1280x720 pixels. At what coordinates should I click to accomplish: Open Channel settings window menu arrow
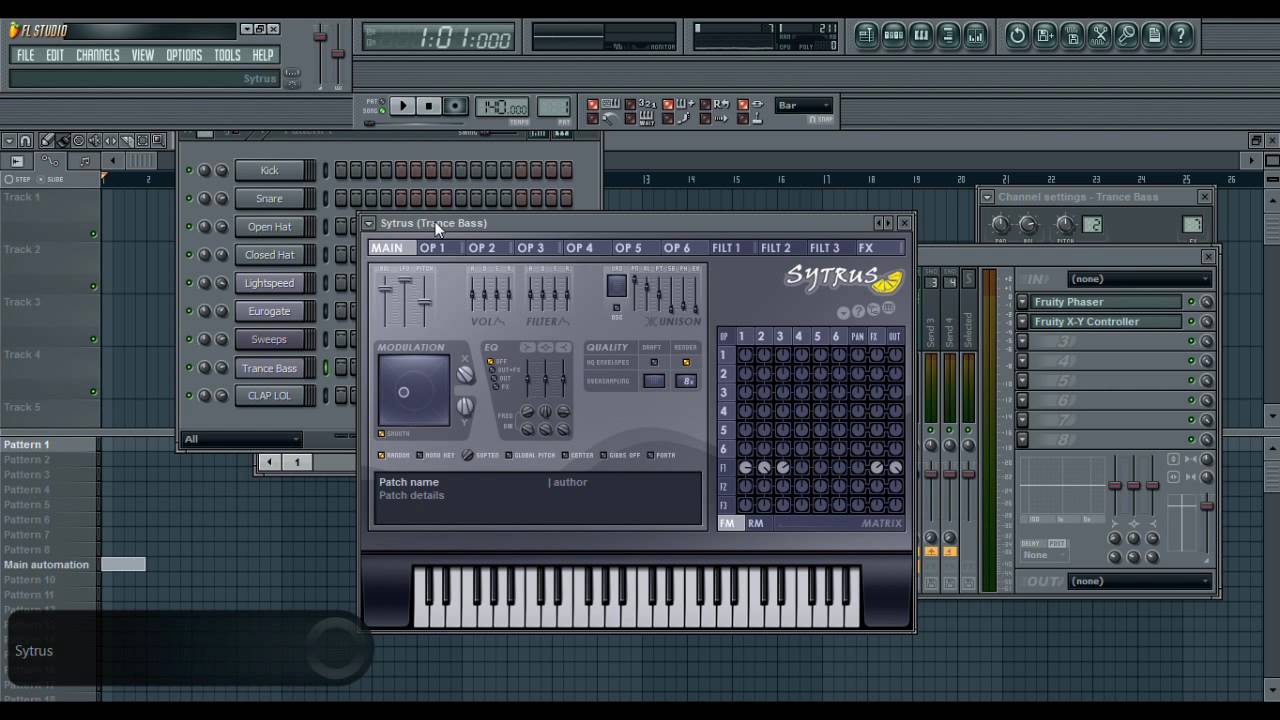click(987, 198)
